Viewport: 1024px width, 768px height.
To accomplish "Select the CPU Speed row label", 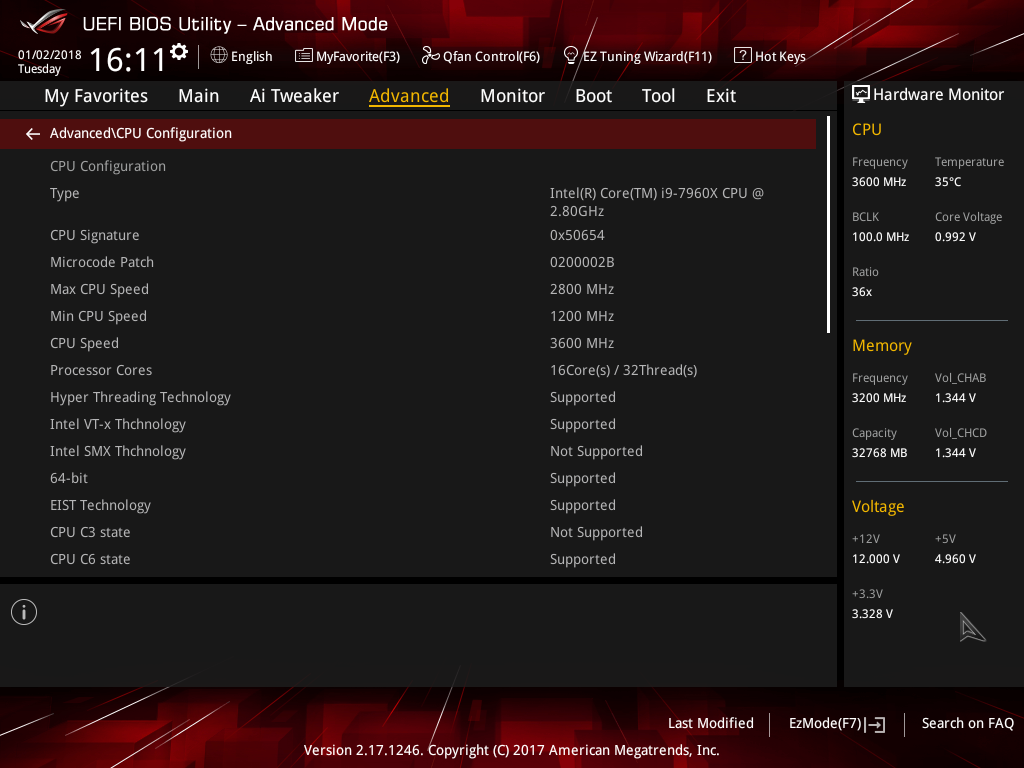I will [84, 344].
